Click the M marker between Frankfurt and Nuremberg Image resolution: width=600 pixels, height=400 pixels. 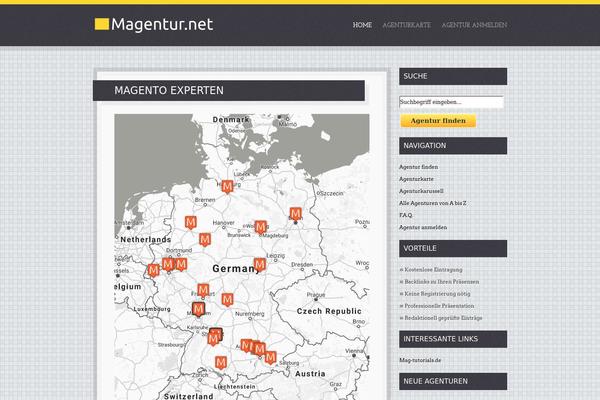[x=227, y=299]
